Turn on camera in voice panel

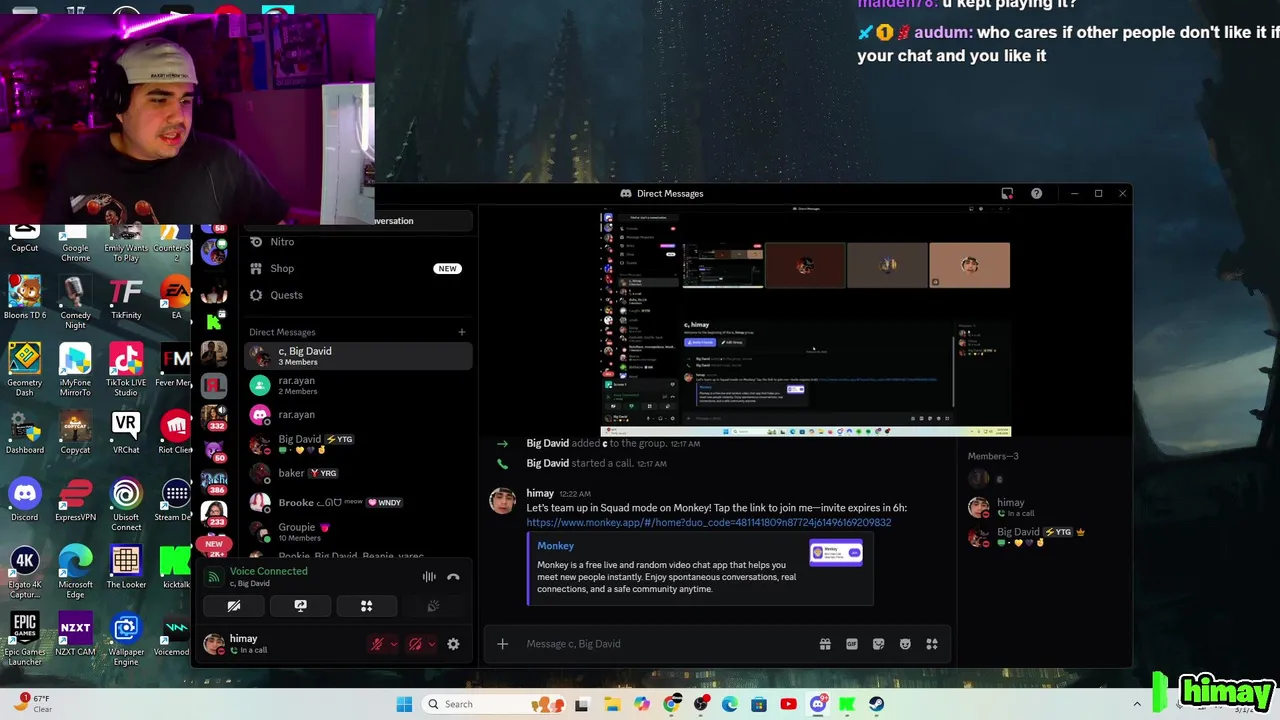pos(234,606)
